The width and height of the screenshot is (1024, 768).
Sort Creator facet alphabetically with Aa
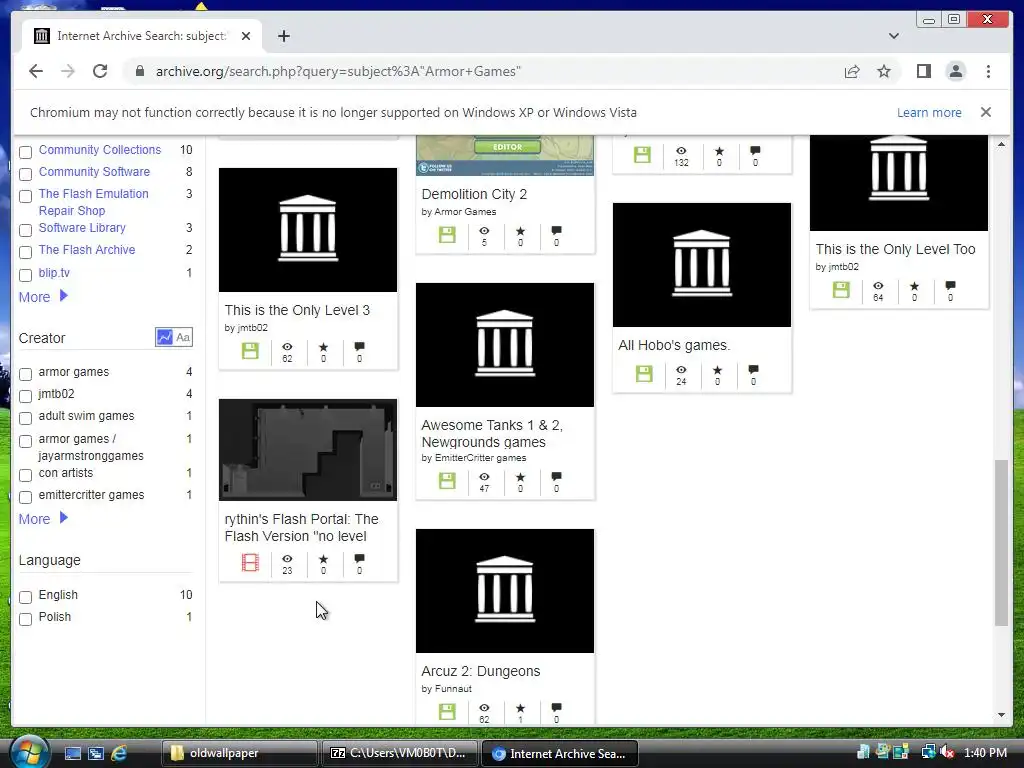pyautogui.click(x=184, y=337)
